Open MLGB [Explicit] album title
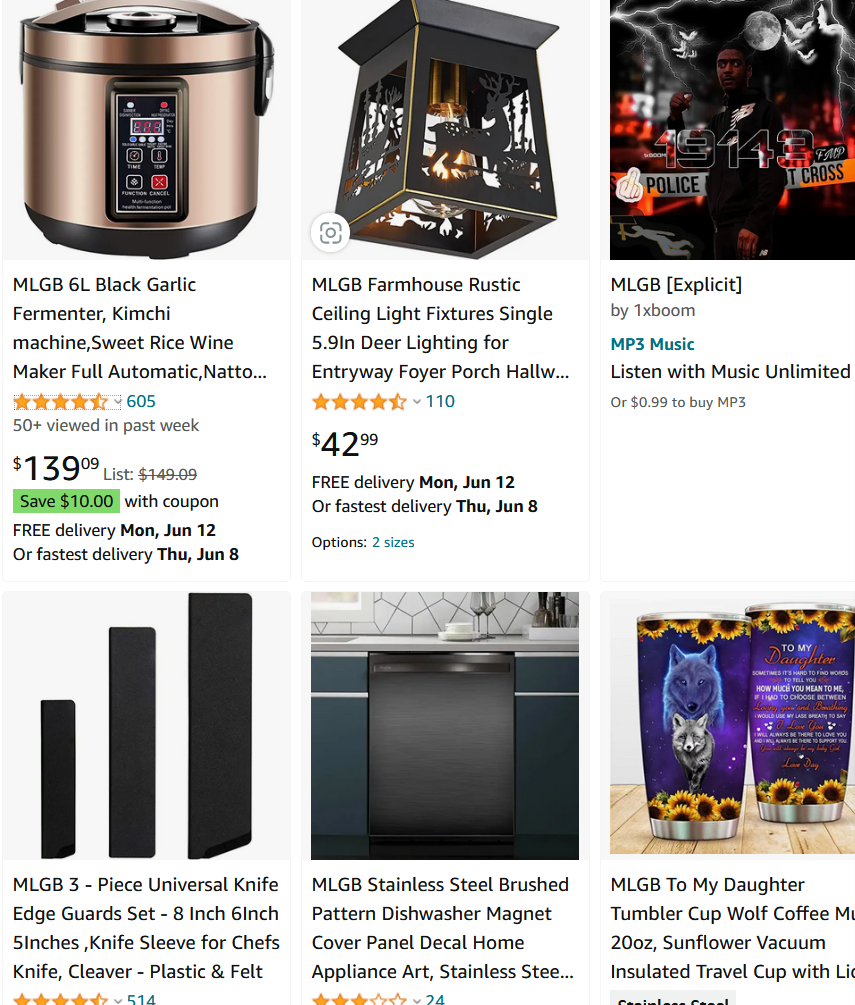The image size is (855, 1005). 676,285
